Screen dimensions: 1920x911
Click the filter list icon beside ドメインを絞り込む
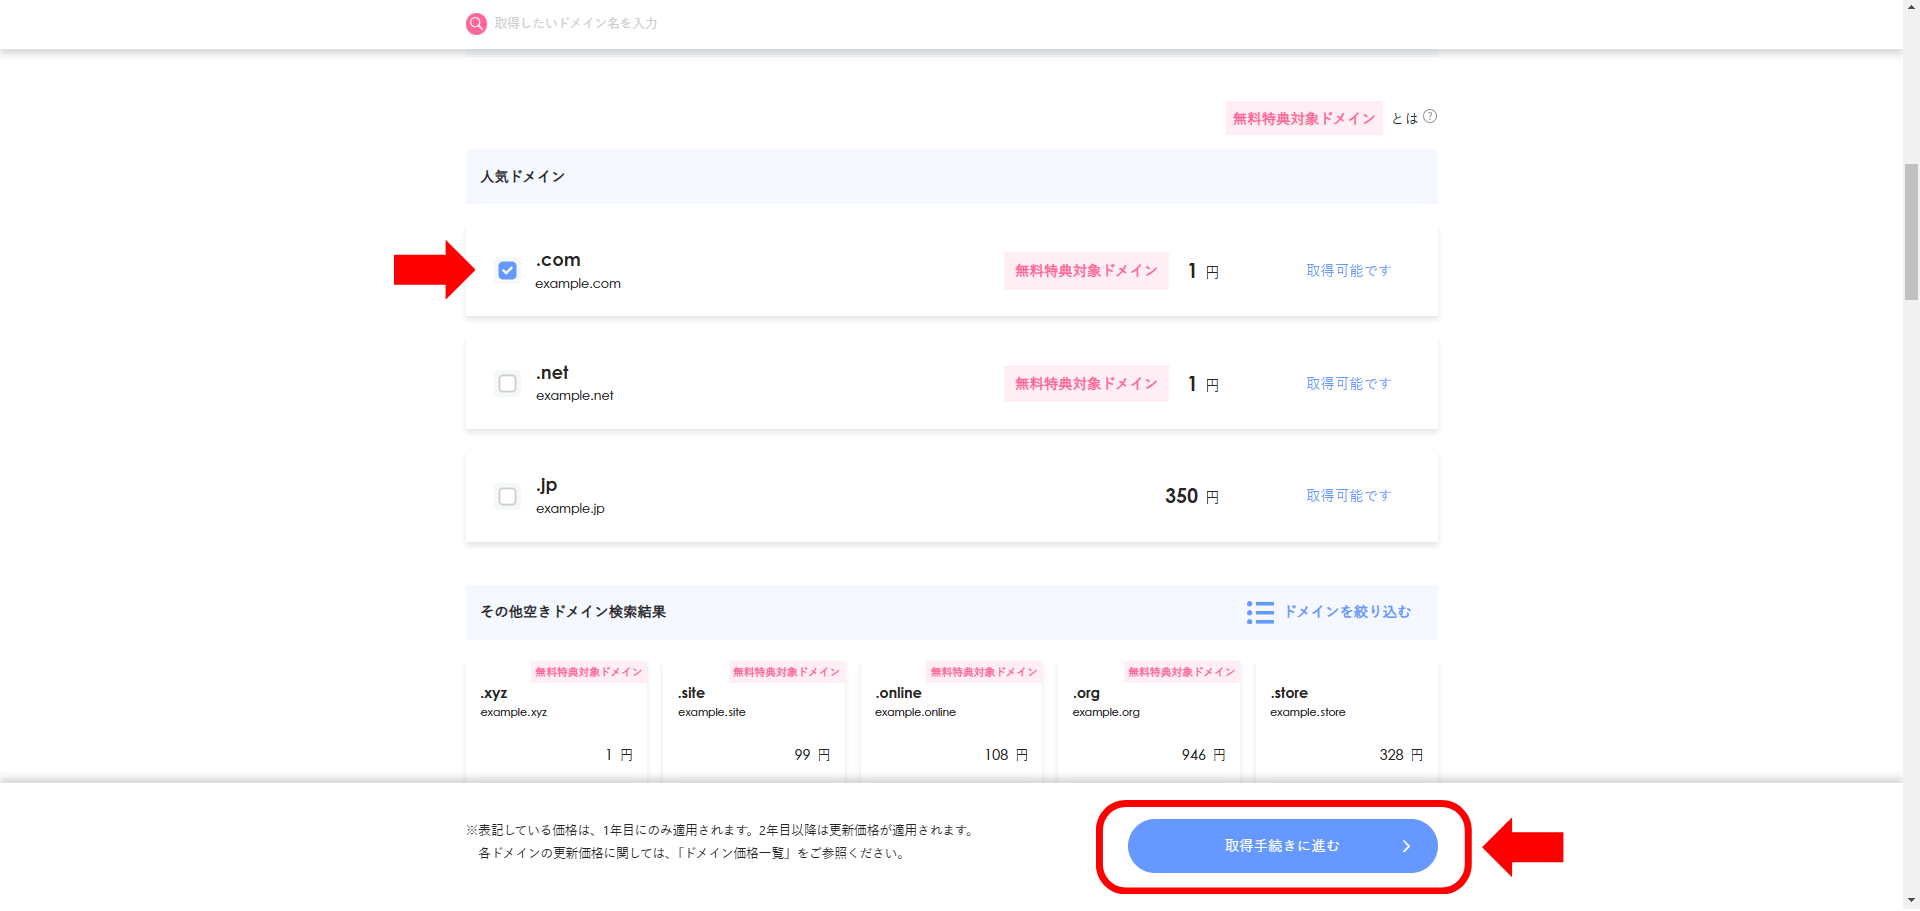point(1260,612)
